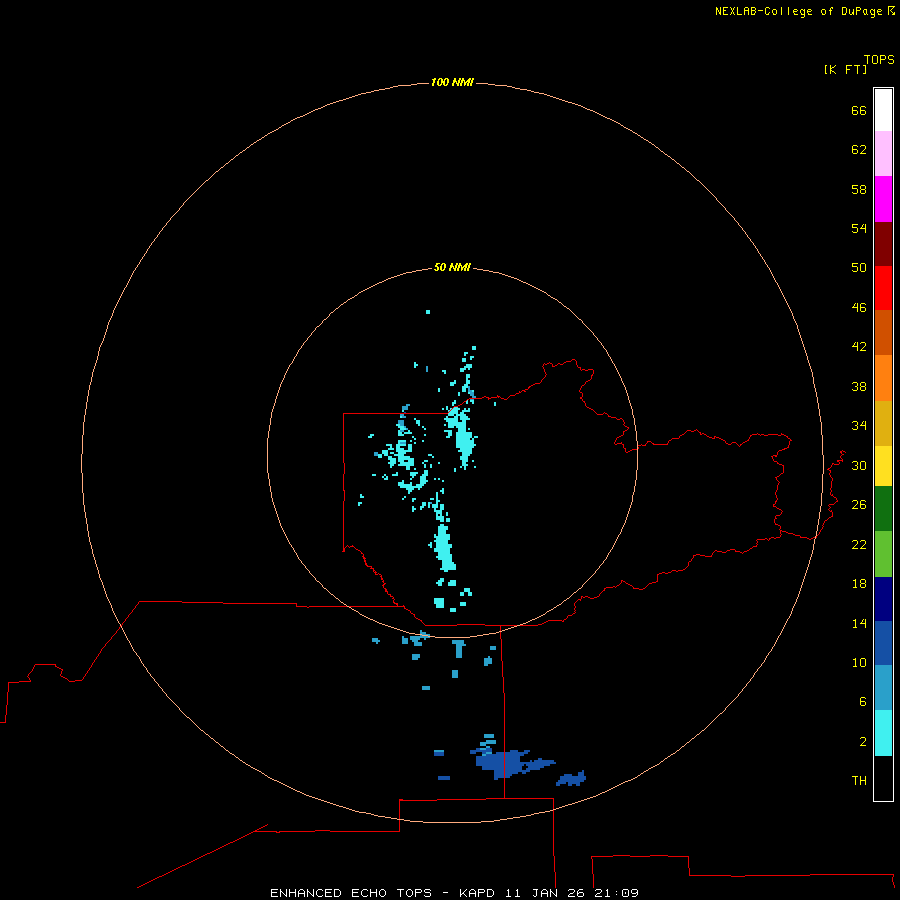Viewport: 900px width, 900px height.
Task: Click the 100 NMI range ring label
Action: (x=452, y=82)
